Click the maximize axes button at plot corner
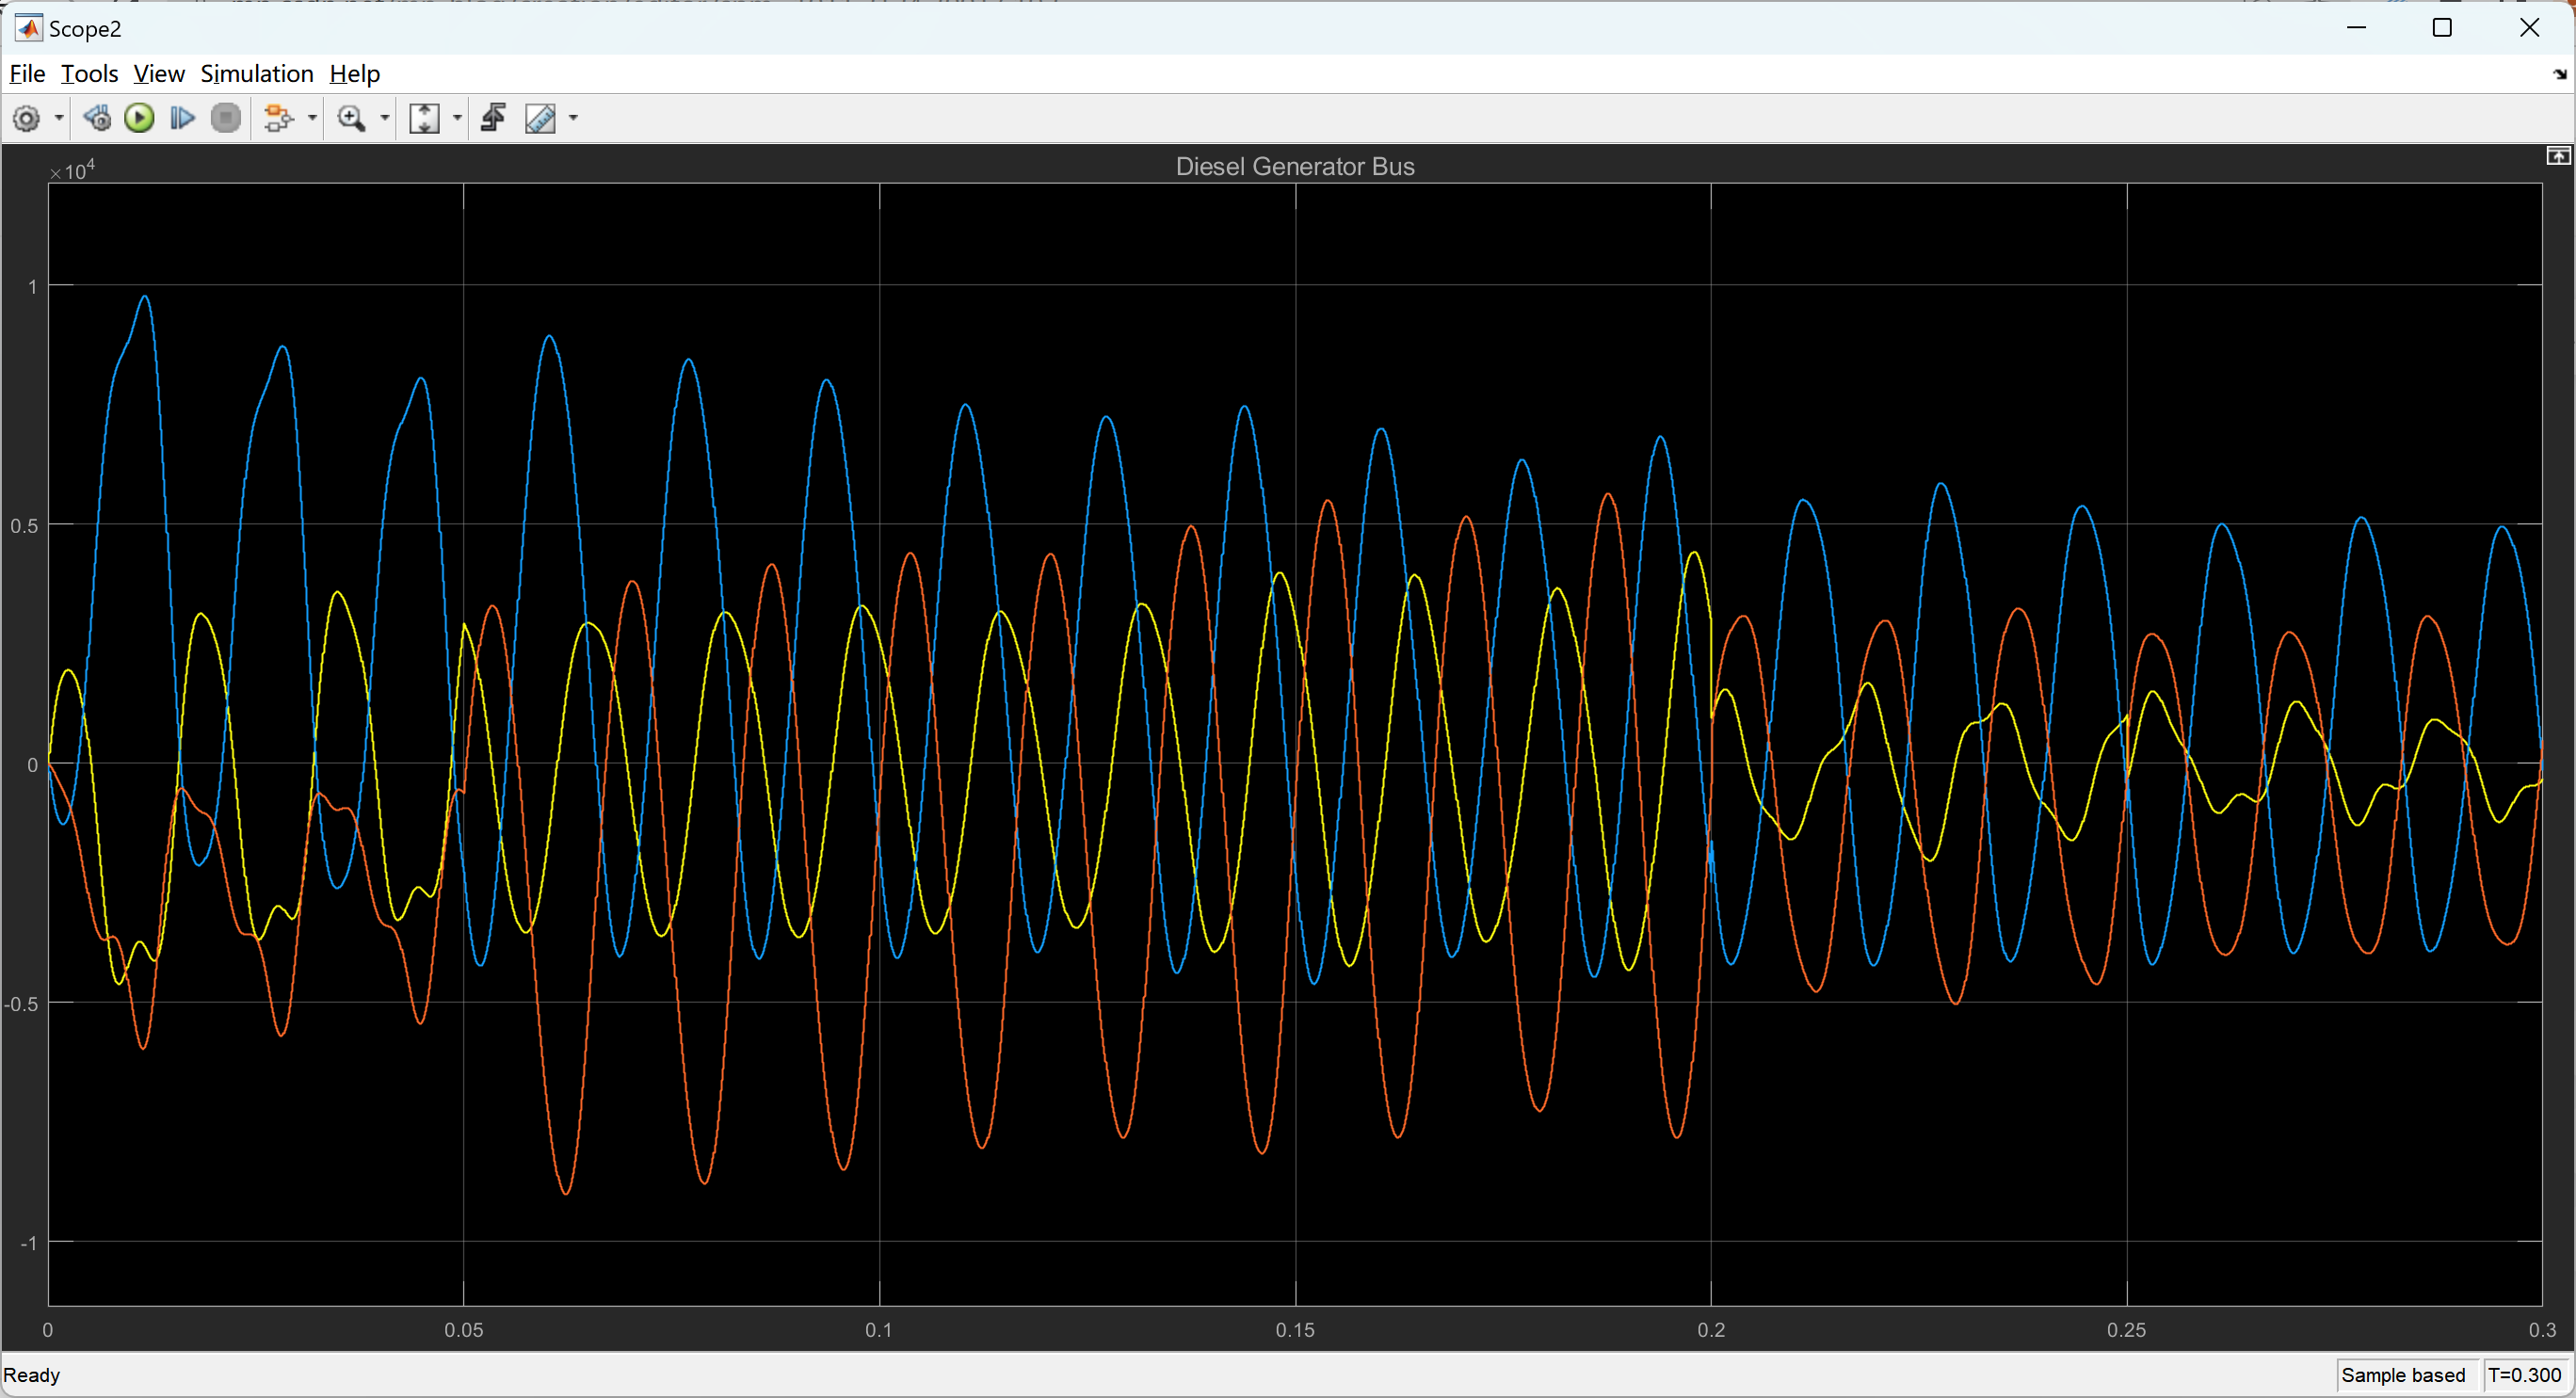 click(2557, 156)
